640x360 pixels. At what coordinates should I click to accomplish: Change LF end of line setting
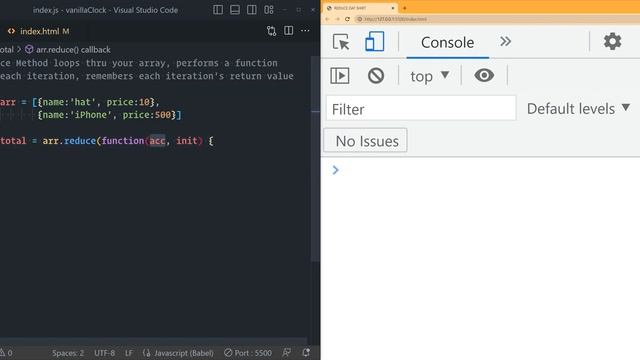(129, 353)
